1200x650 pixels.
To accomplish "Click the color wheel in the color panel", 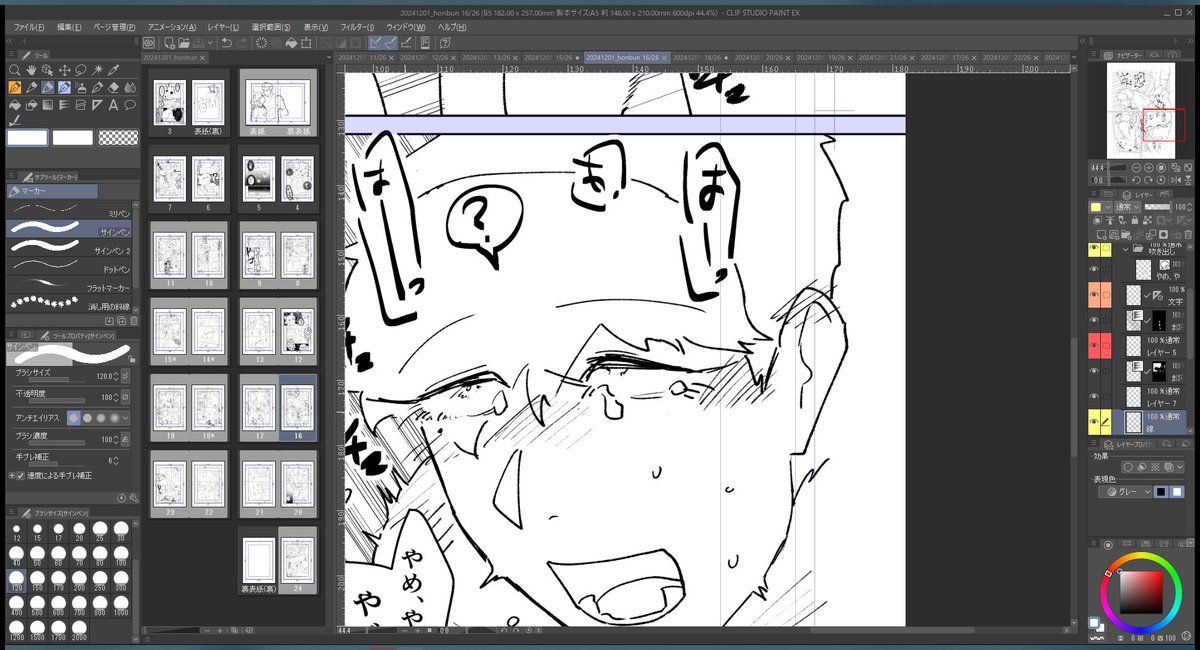I will point(1140,591).
